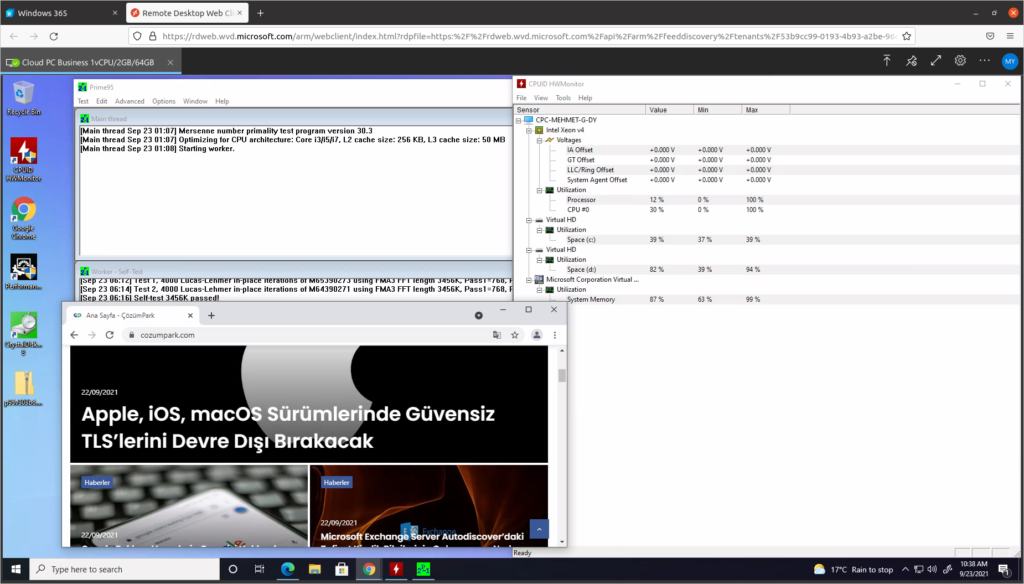Open the Test menu in Prime95

point(83,101)
